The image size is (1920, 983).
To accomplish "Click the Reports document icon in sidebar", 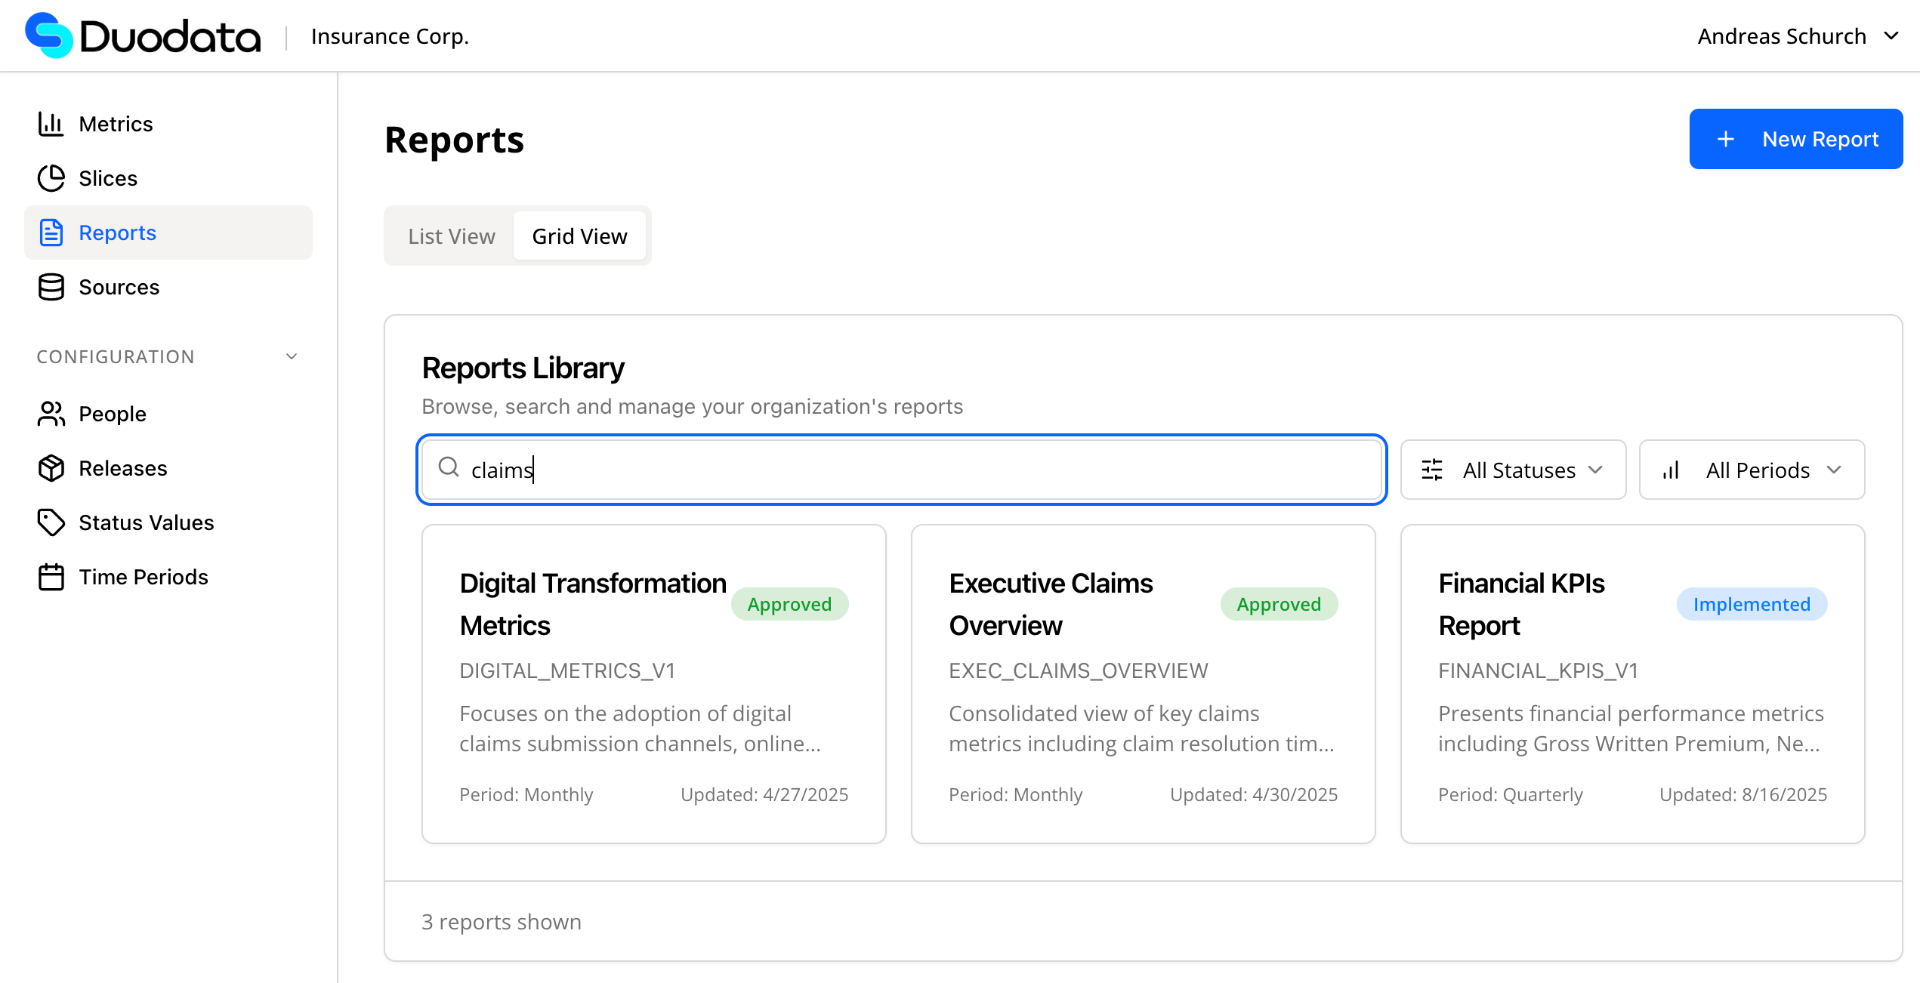I will point(51,232).
